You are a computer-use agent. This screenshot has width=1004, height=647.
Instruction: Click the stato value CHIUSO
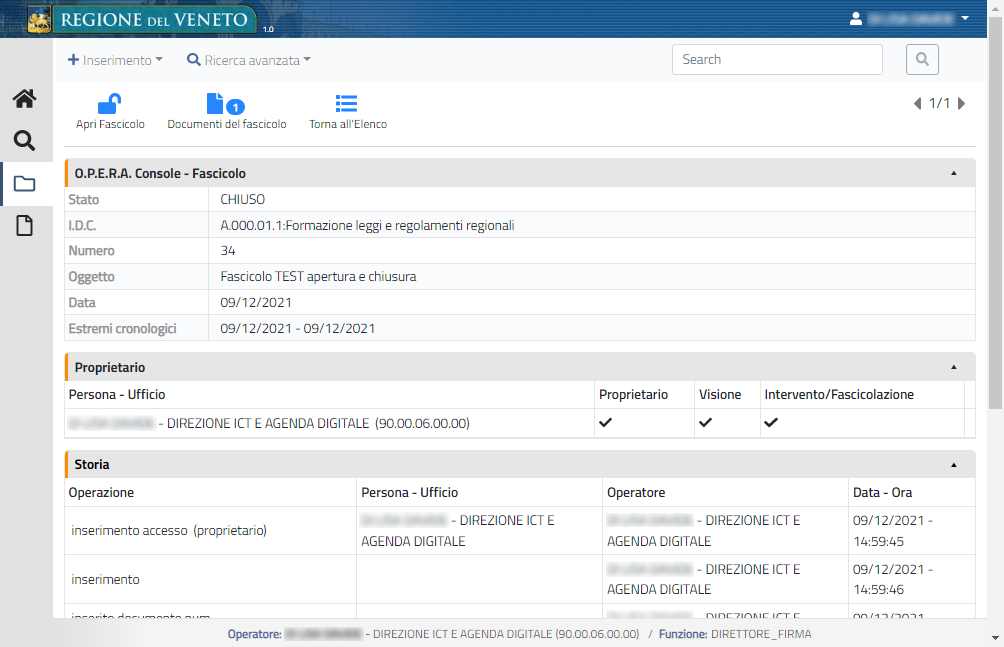click(243, 199)
